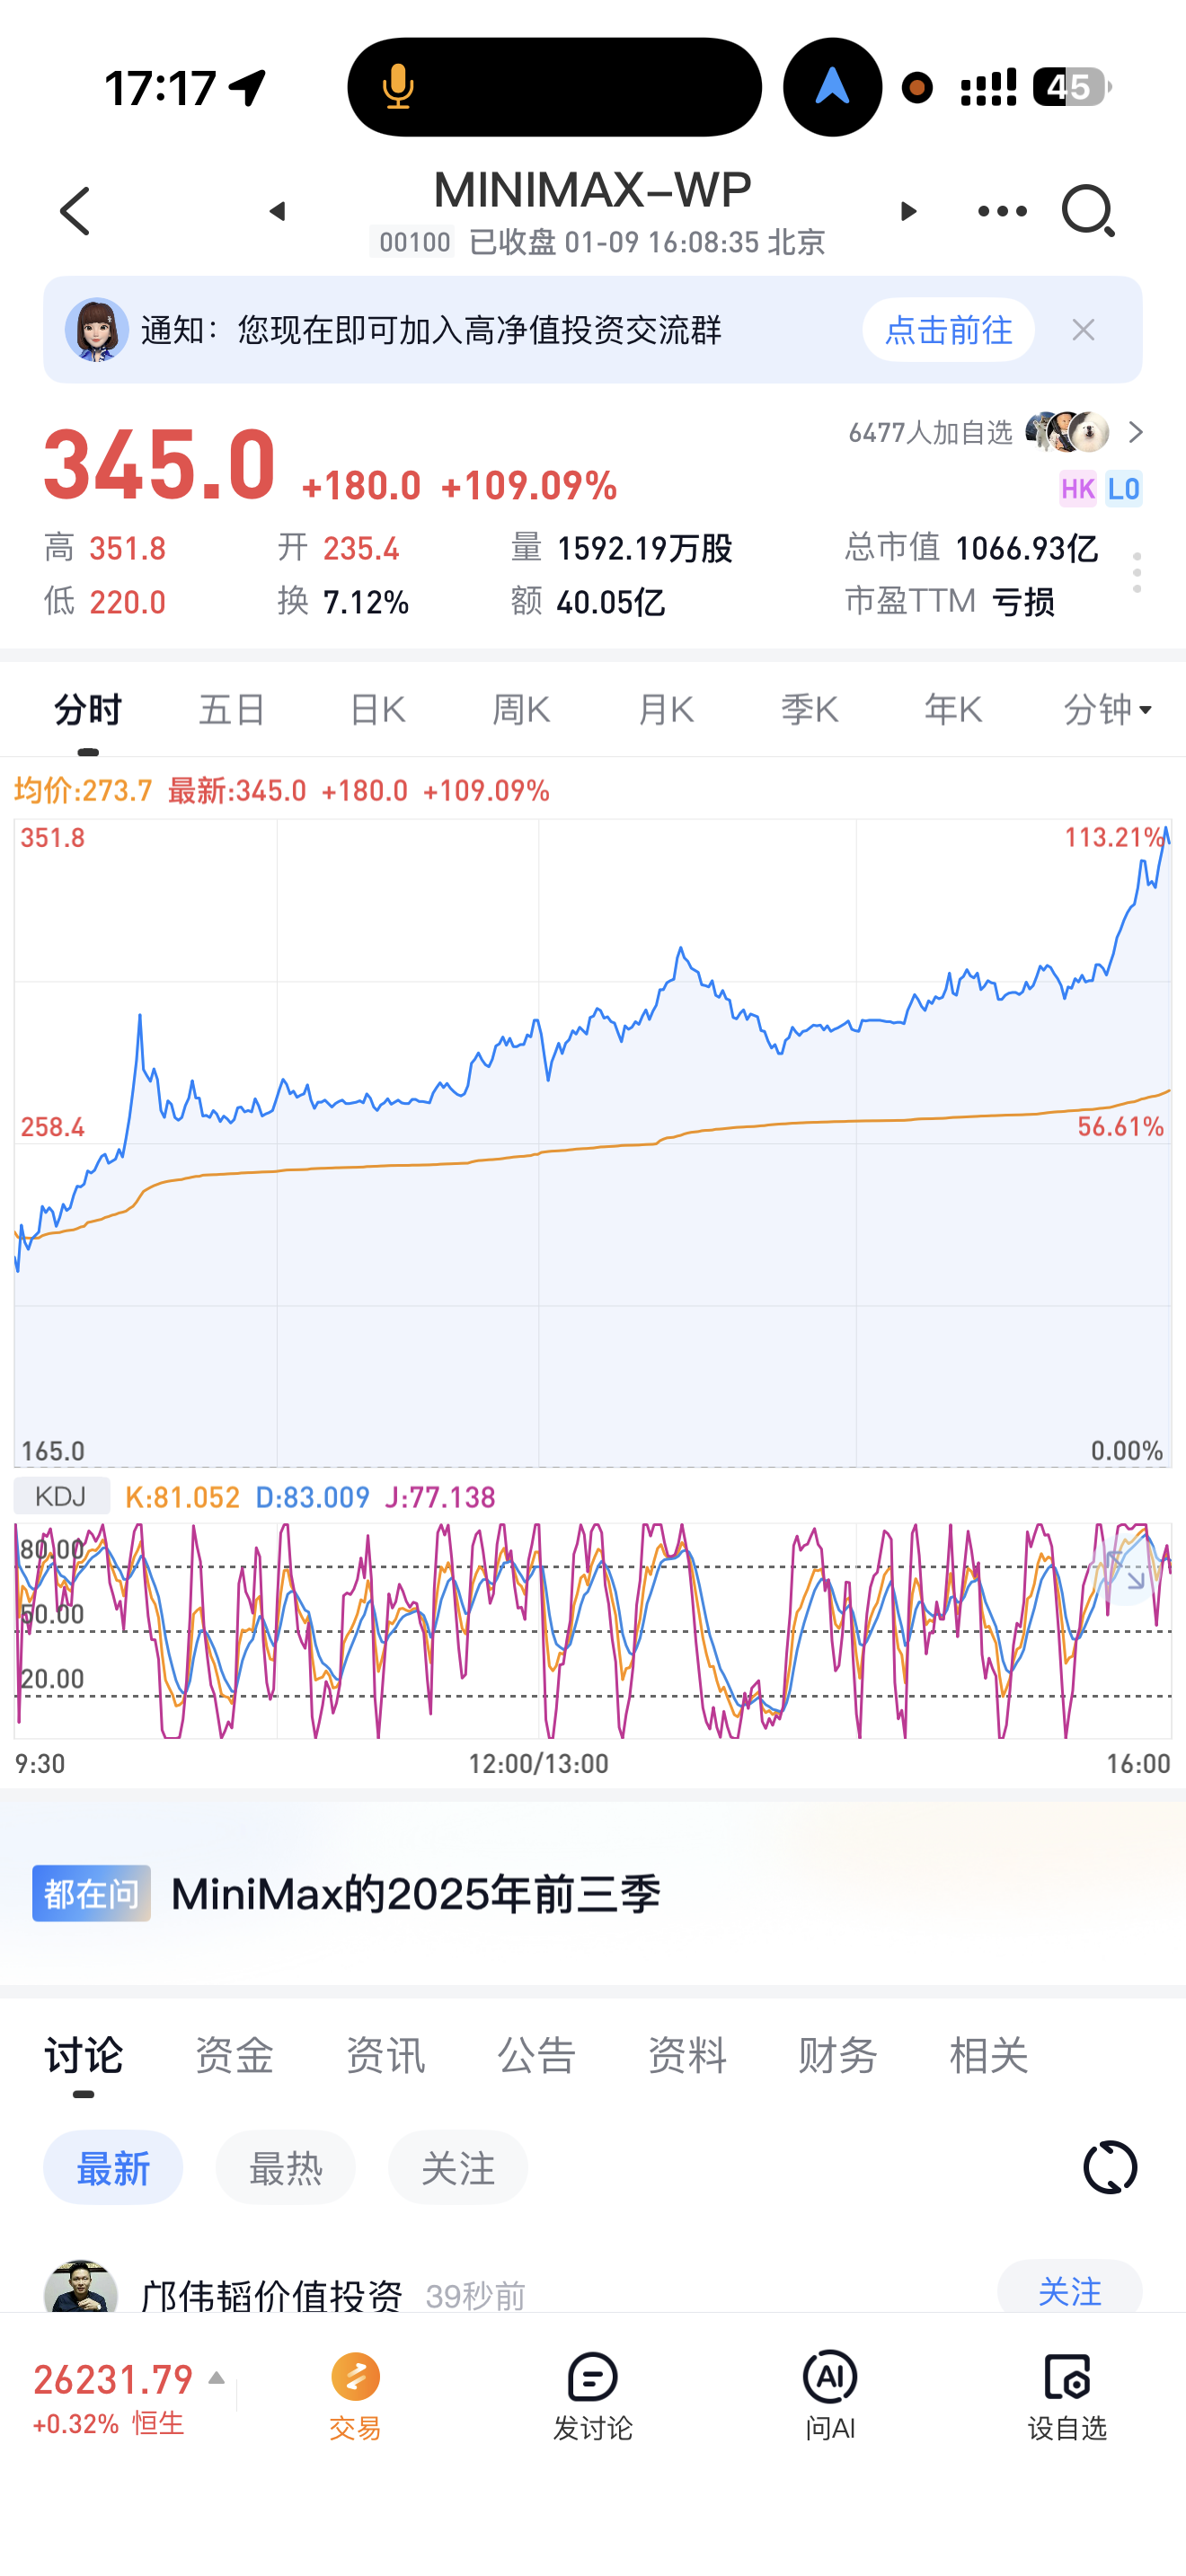Go to previous stock arrow
The width and height of the screenshot is (1186, 2576).
(278, 211)
